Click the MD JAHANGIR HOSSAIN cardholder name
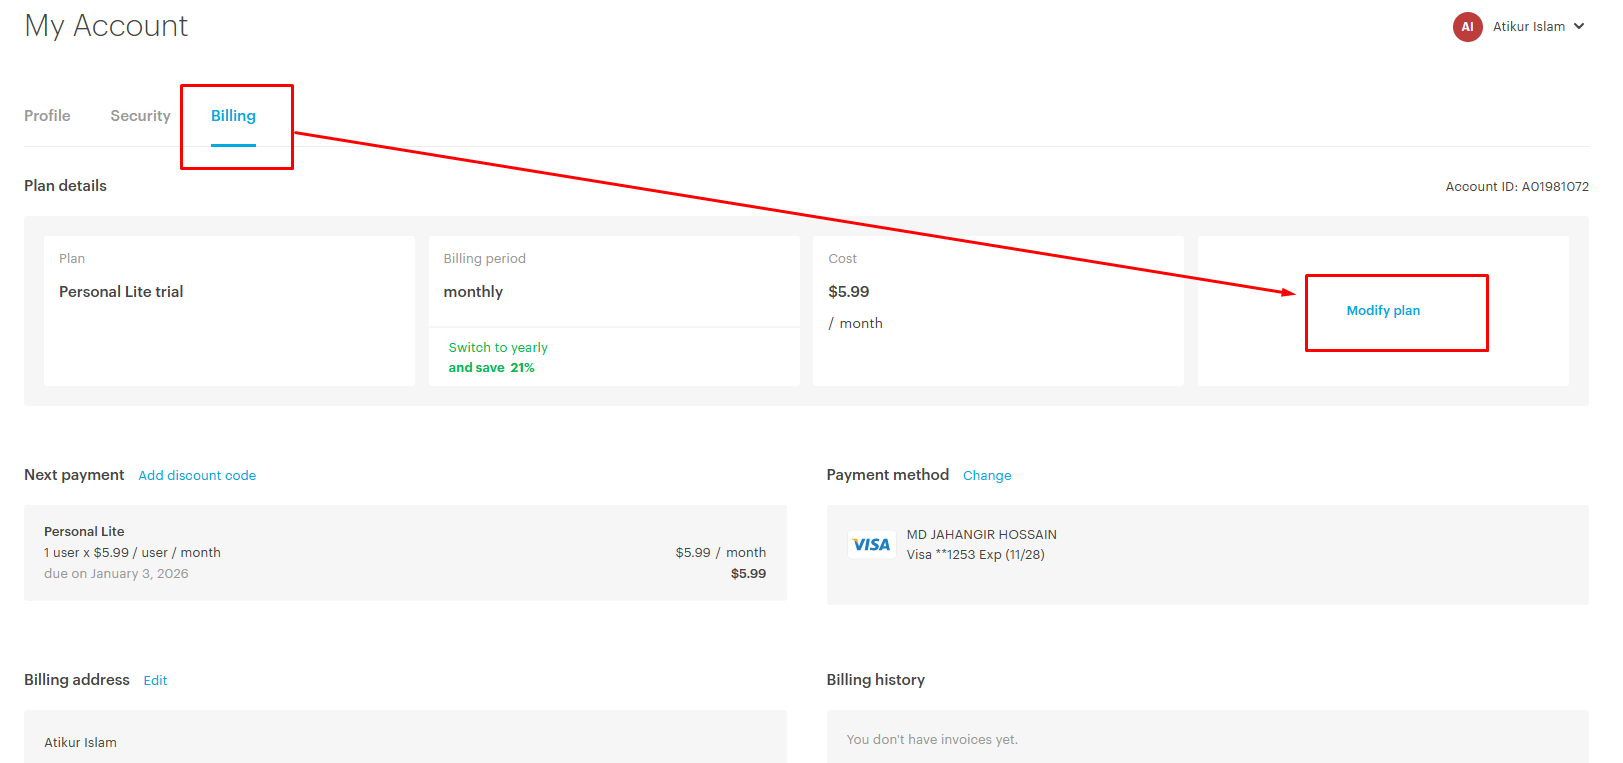The height and width of the screenshot is (763, 1623). click(982, 535)
